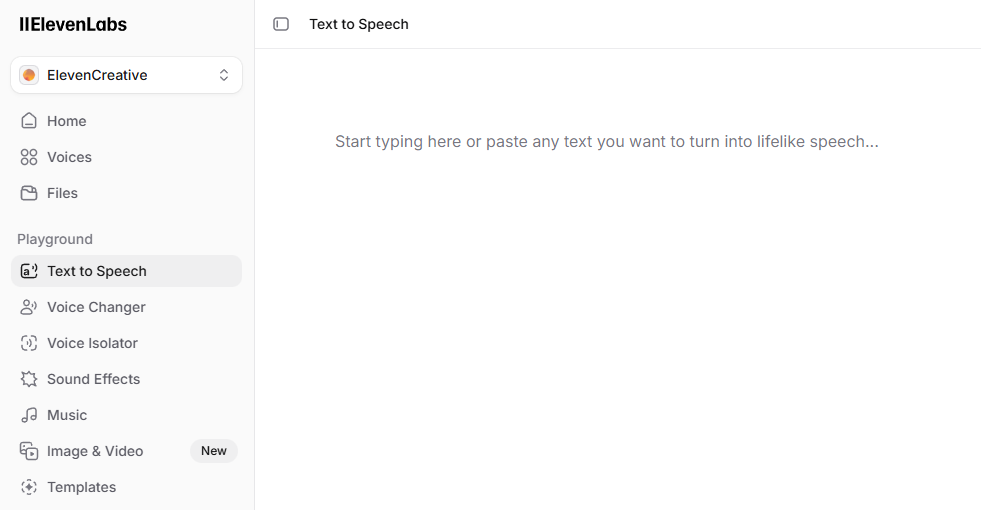This screenshot has height=510, width=981.
Task: Click the Templates icon
Action: point(29,487)
